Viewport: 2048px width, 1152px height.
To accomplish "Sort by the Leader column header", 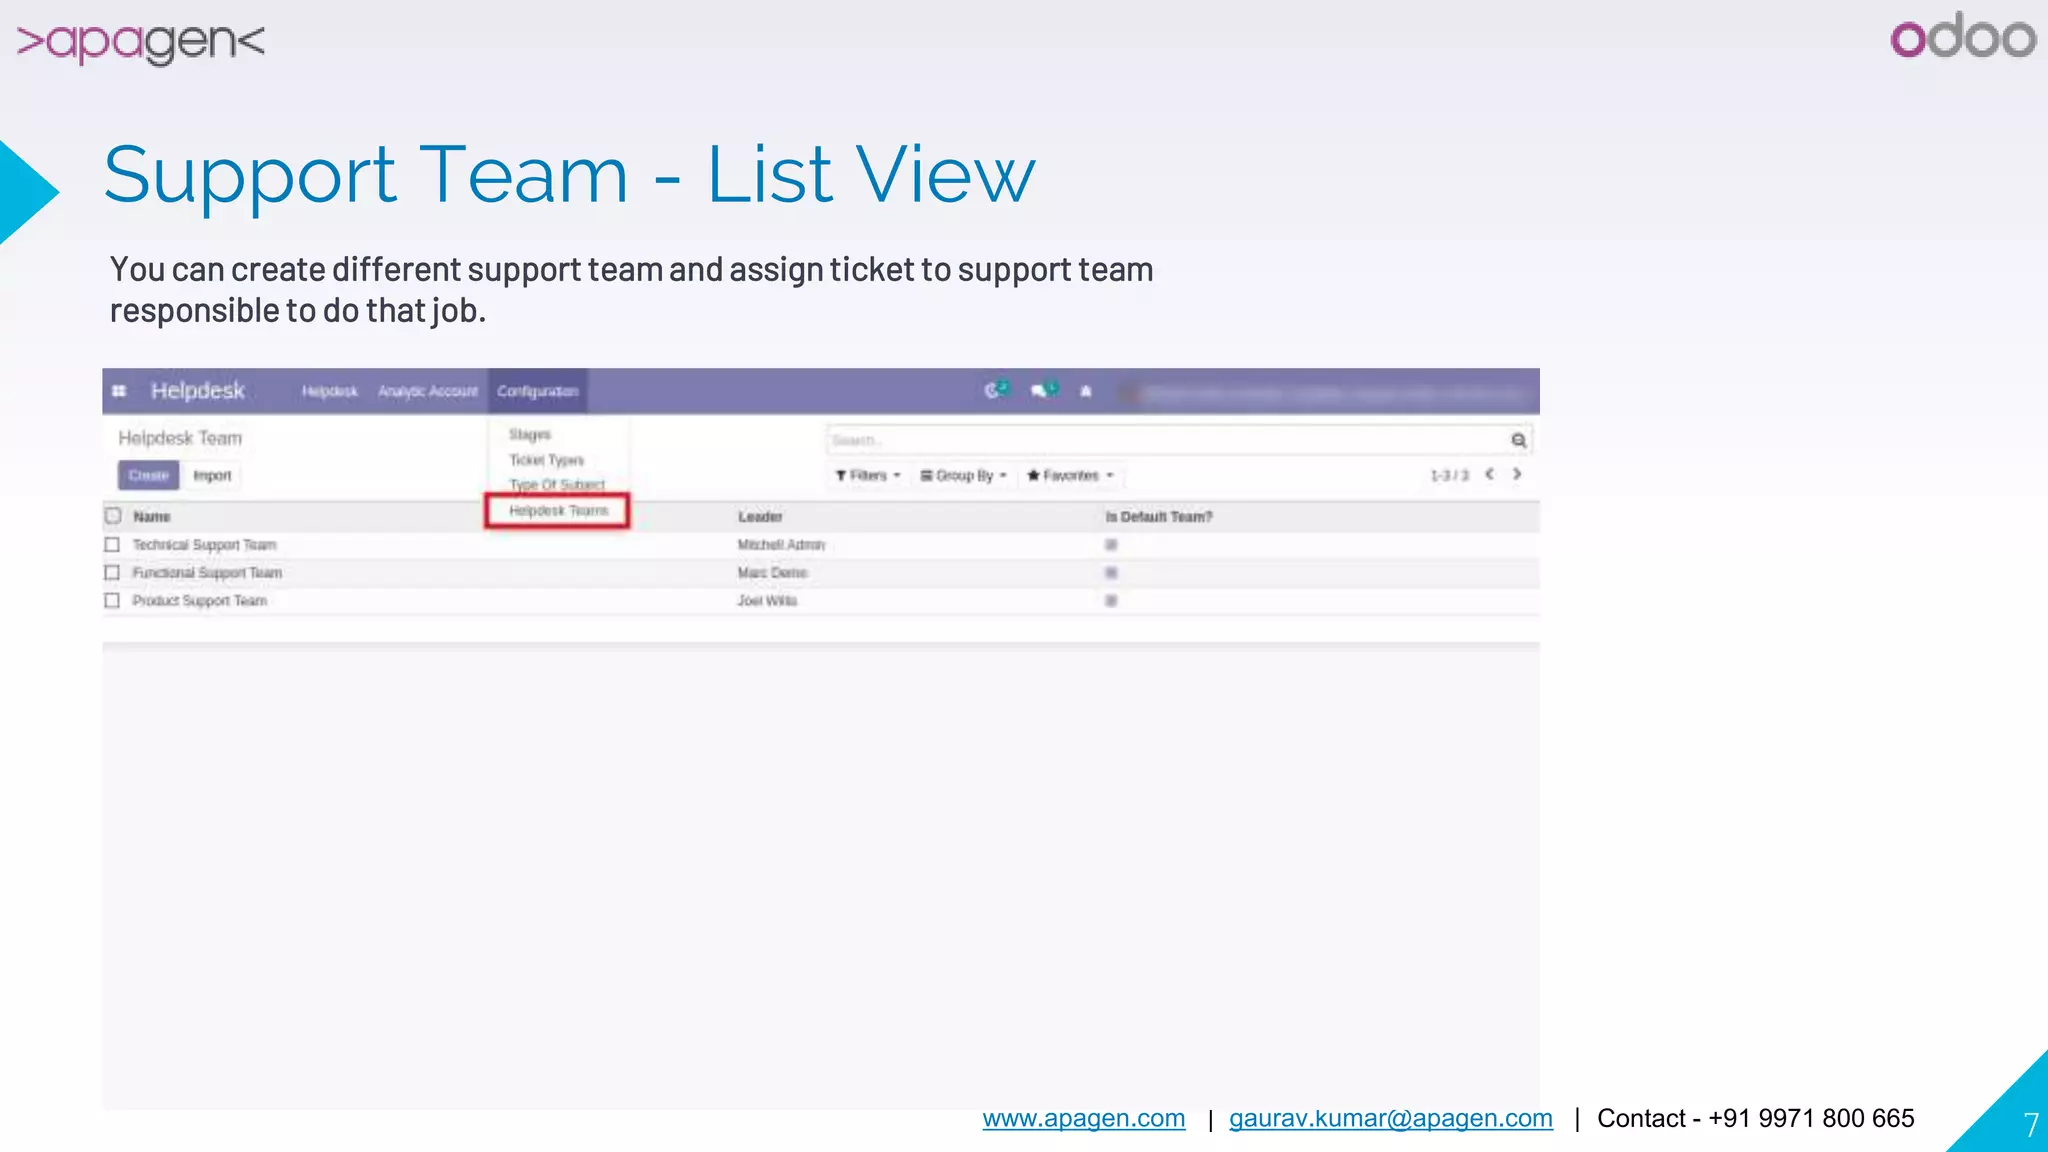I will 760,517.
